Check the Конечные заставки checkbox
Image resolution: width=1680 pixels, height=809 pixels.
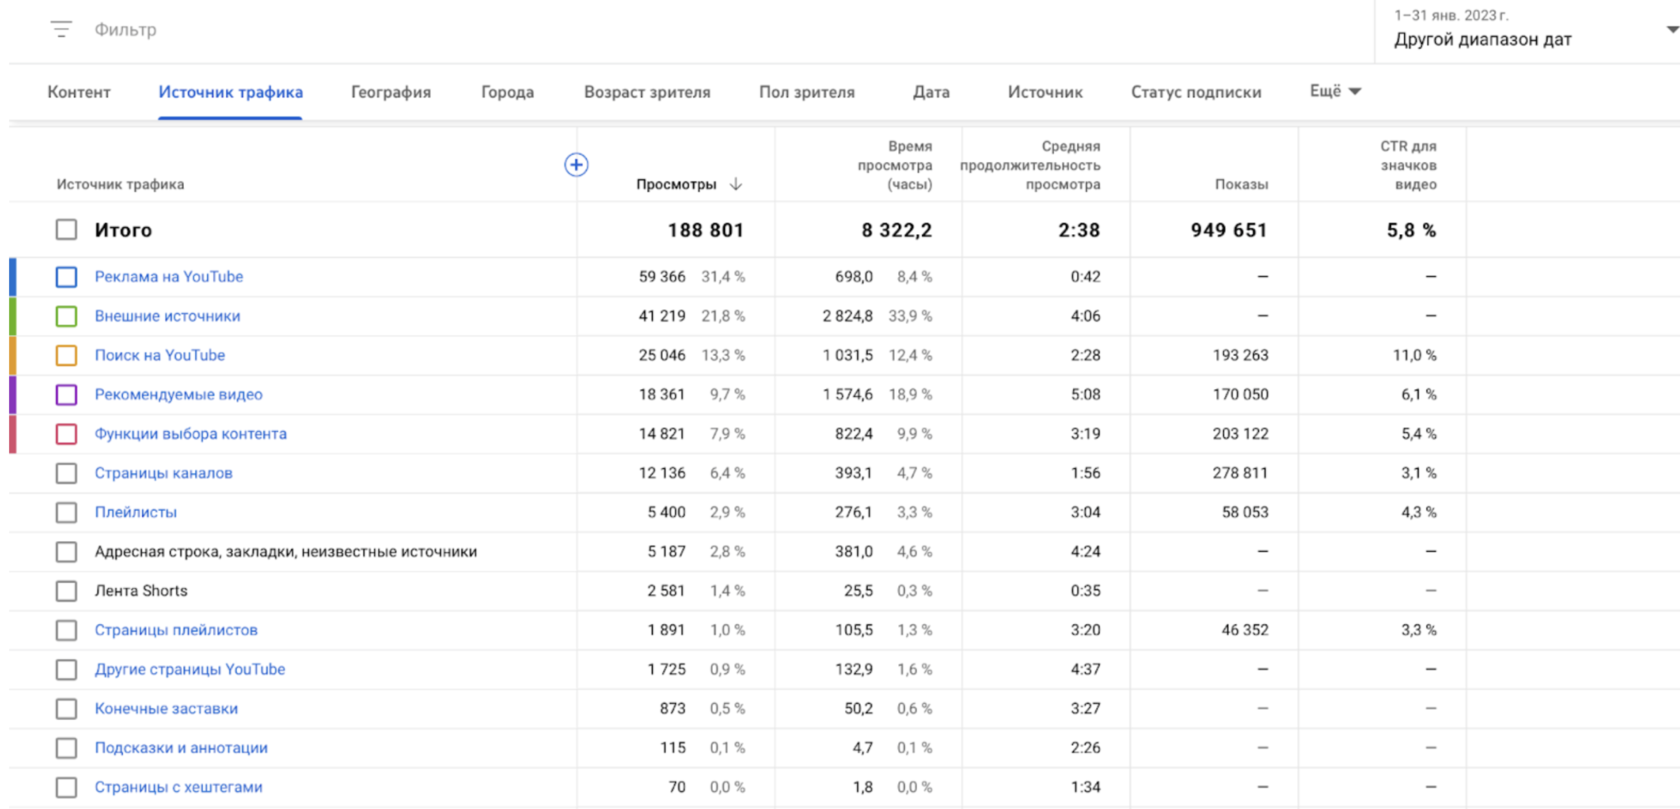click(66, 709)
